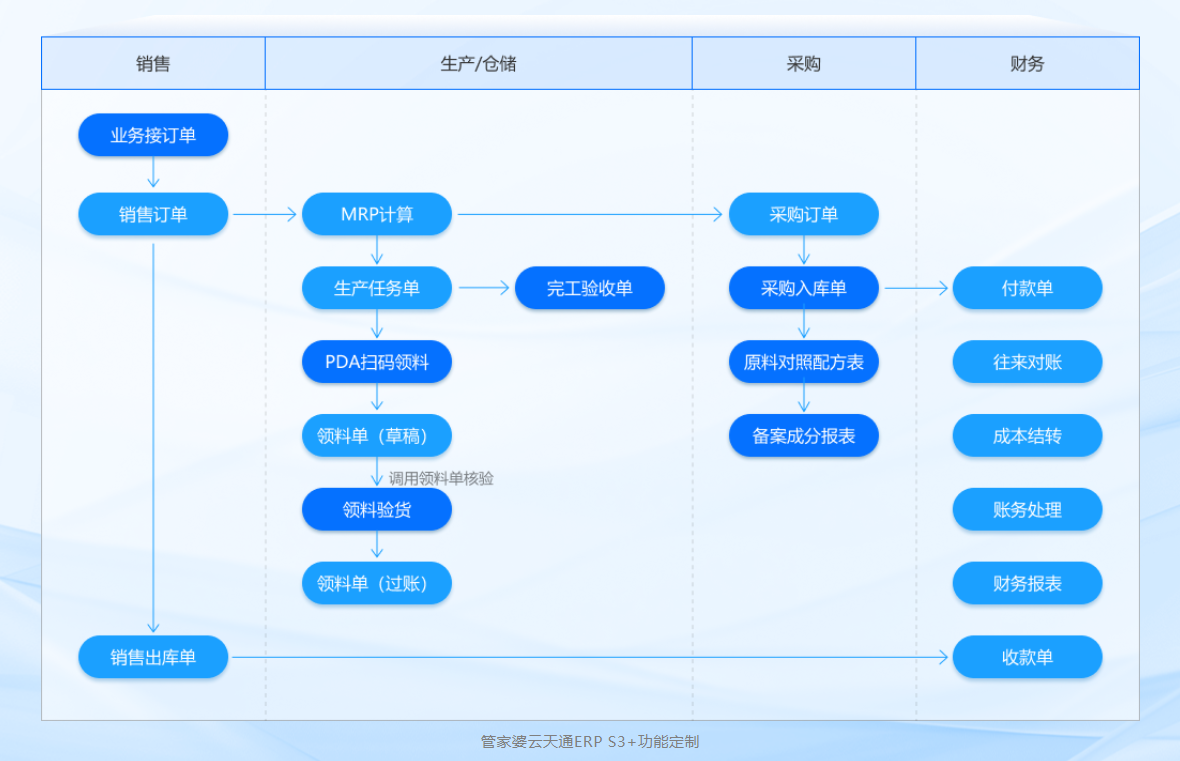Click the 备案成分报表 button
The width and height of the screenshot is (1180, 761).
[803, 436]
